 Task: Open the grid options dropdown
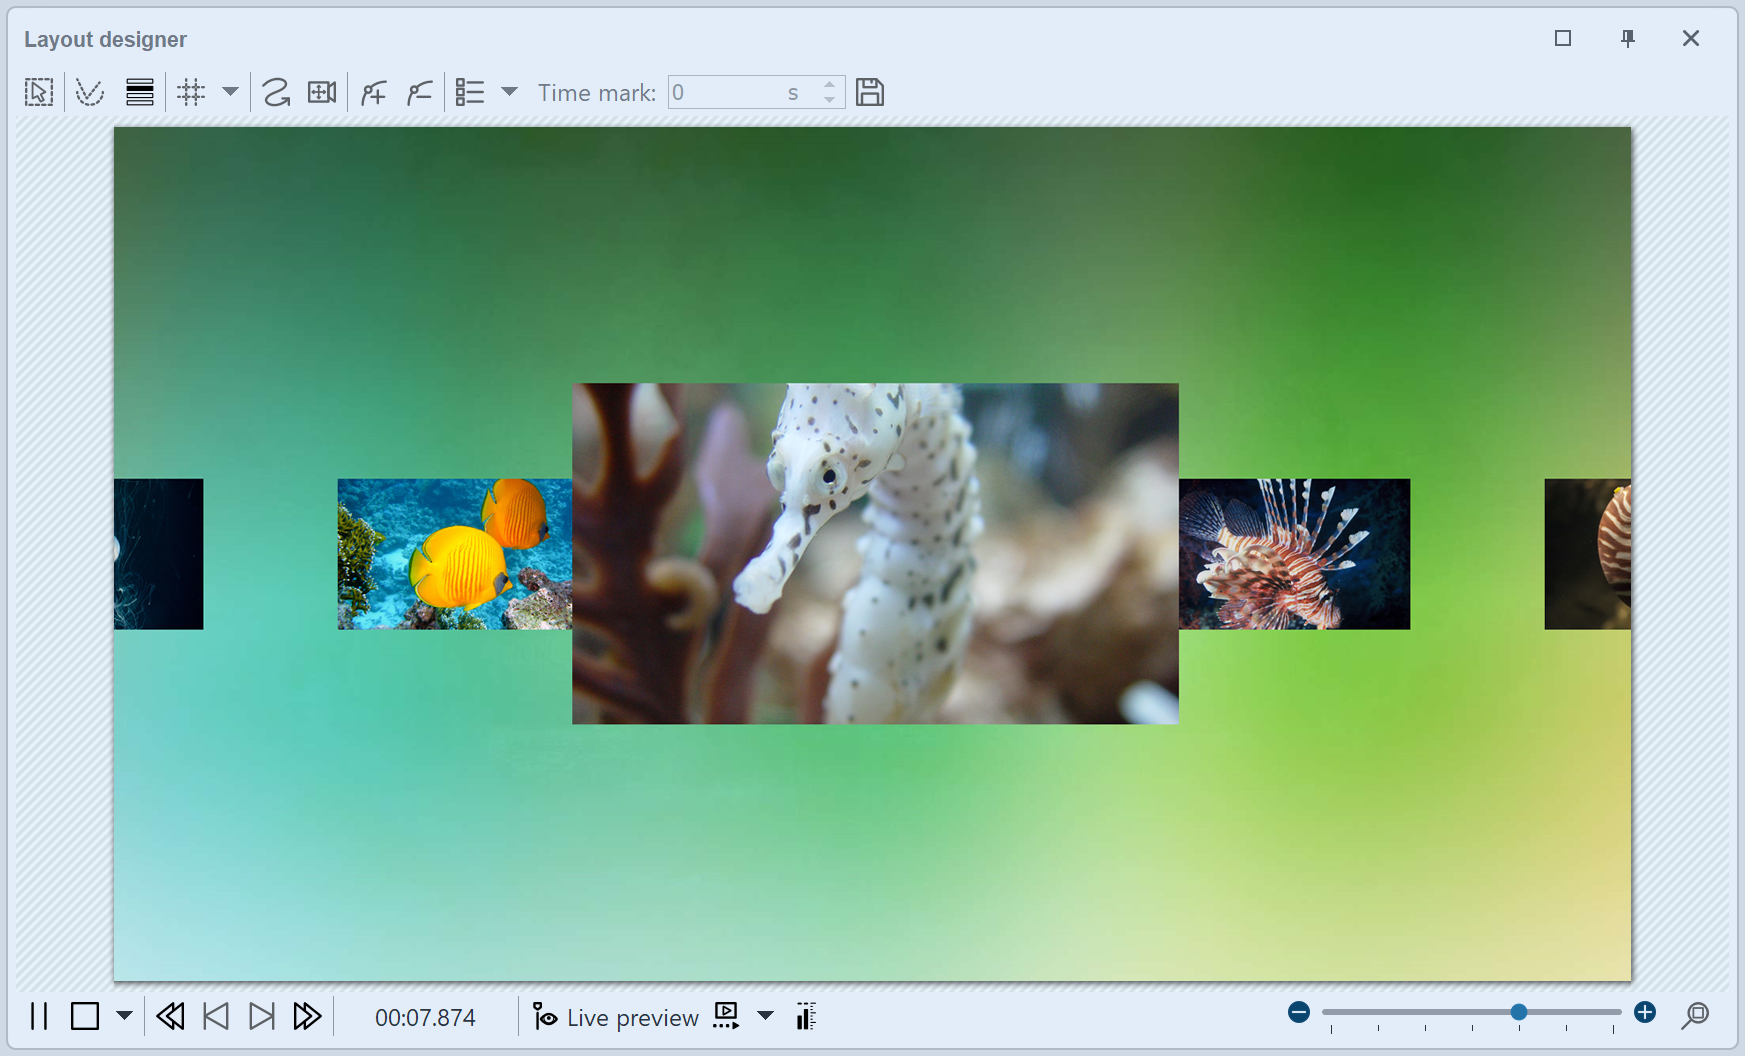click(231, 92)
